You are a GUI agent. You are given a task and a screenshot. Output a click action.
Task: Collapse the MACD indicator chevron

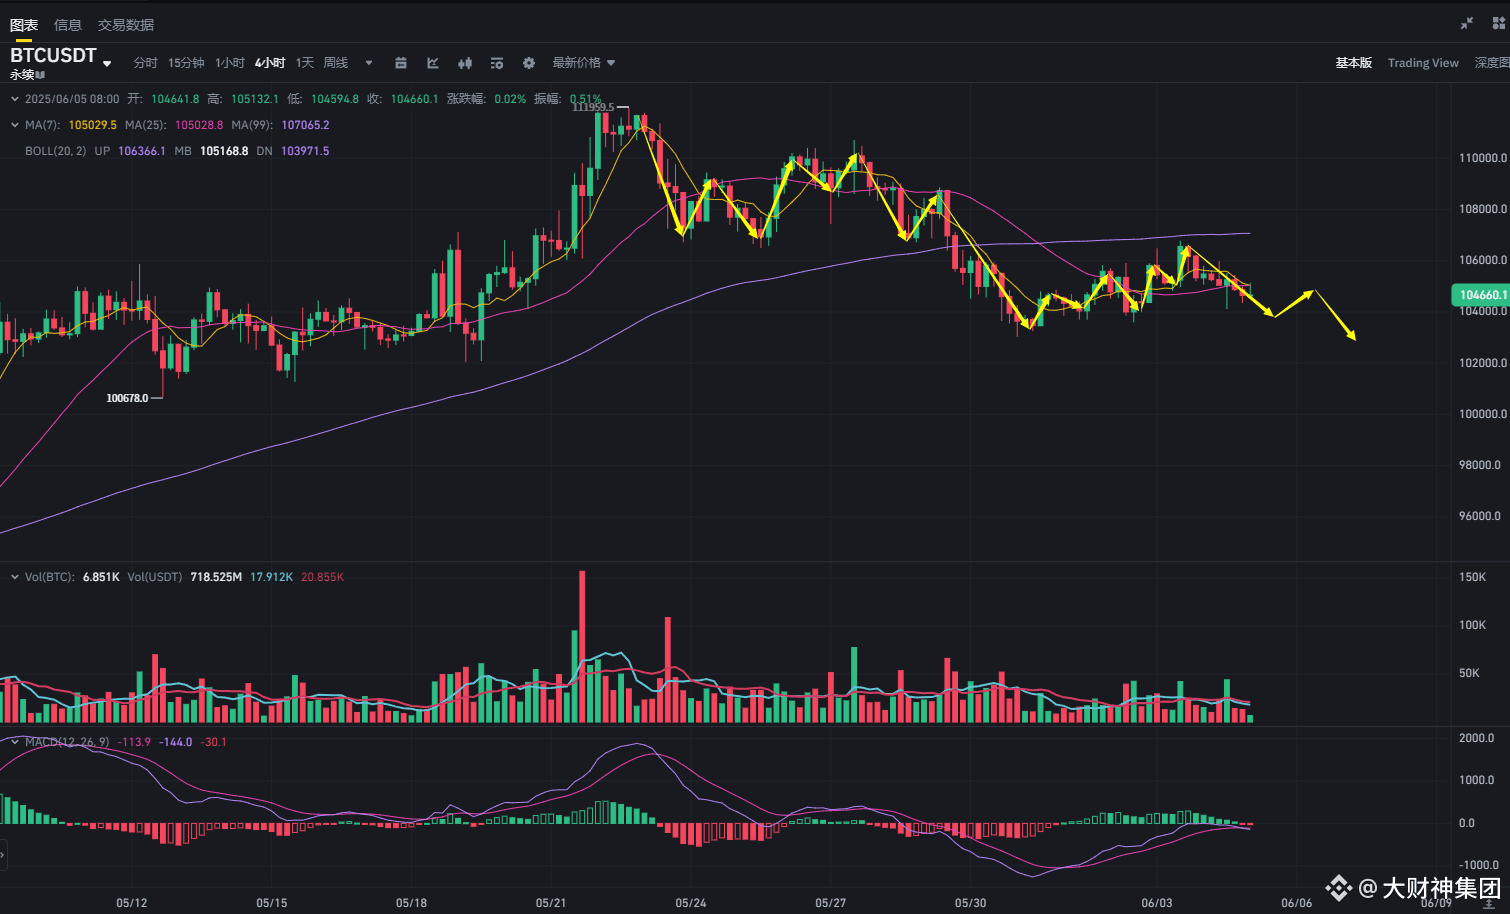click(x=14, y=742)
